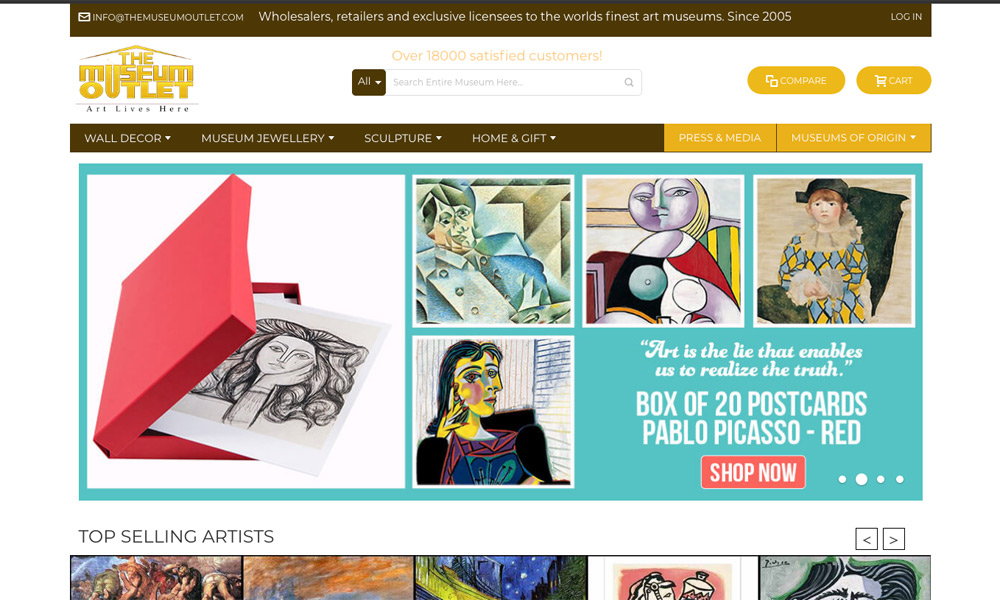Click The Museum Outlet logo
Image resolution: width=1000 pixels, height=600 pixels.
pyautogui.click(x=136, y=79)
